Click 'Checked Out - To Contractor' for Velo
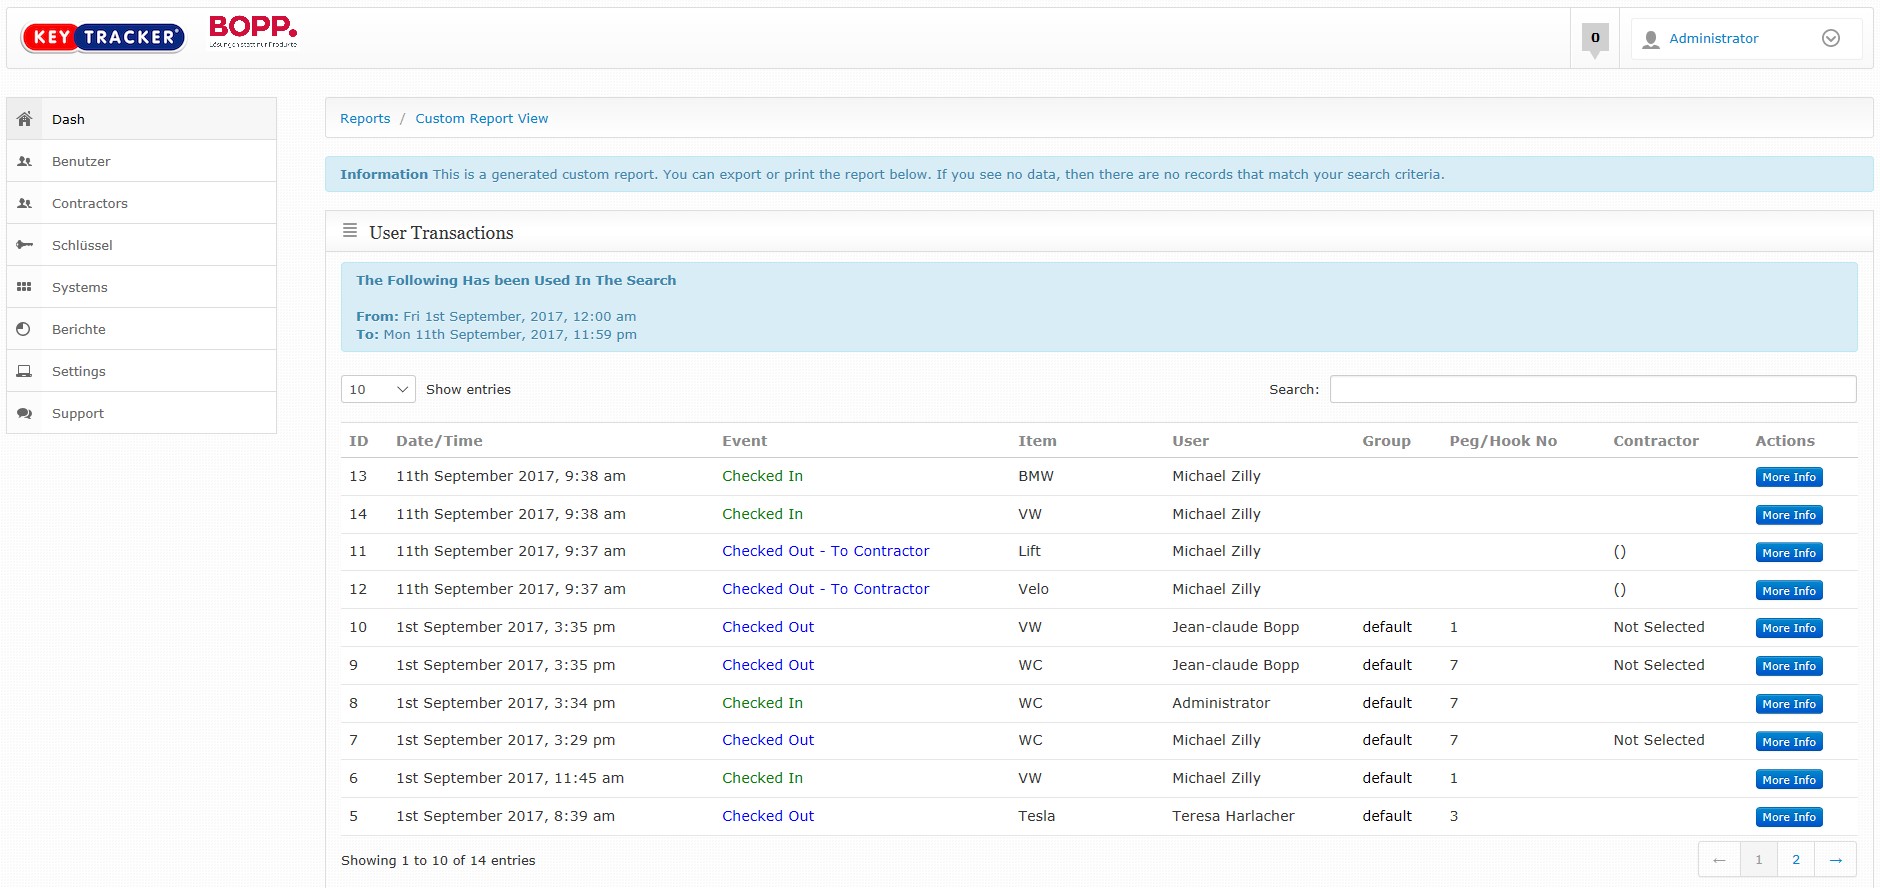Viewport: 1880px width, 888px height. click(x=826, y=589)
